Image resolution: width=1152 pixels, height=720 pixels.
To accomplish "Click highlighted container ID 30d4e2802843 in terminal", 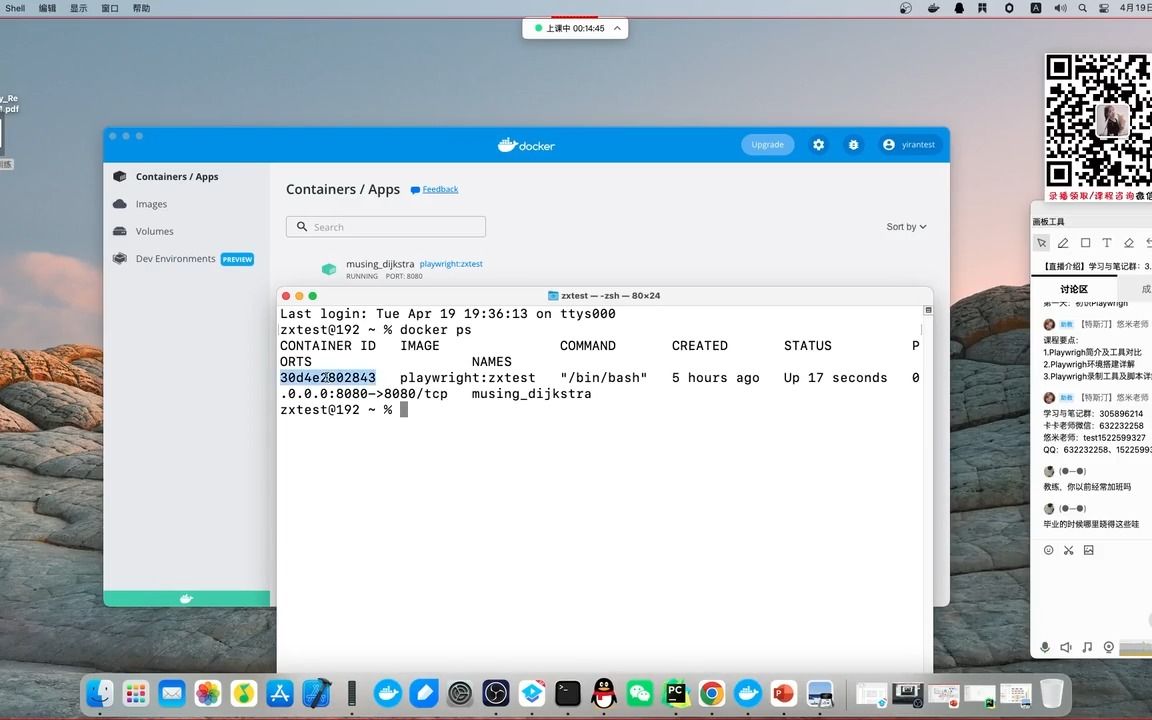I will coord(328,378).
